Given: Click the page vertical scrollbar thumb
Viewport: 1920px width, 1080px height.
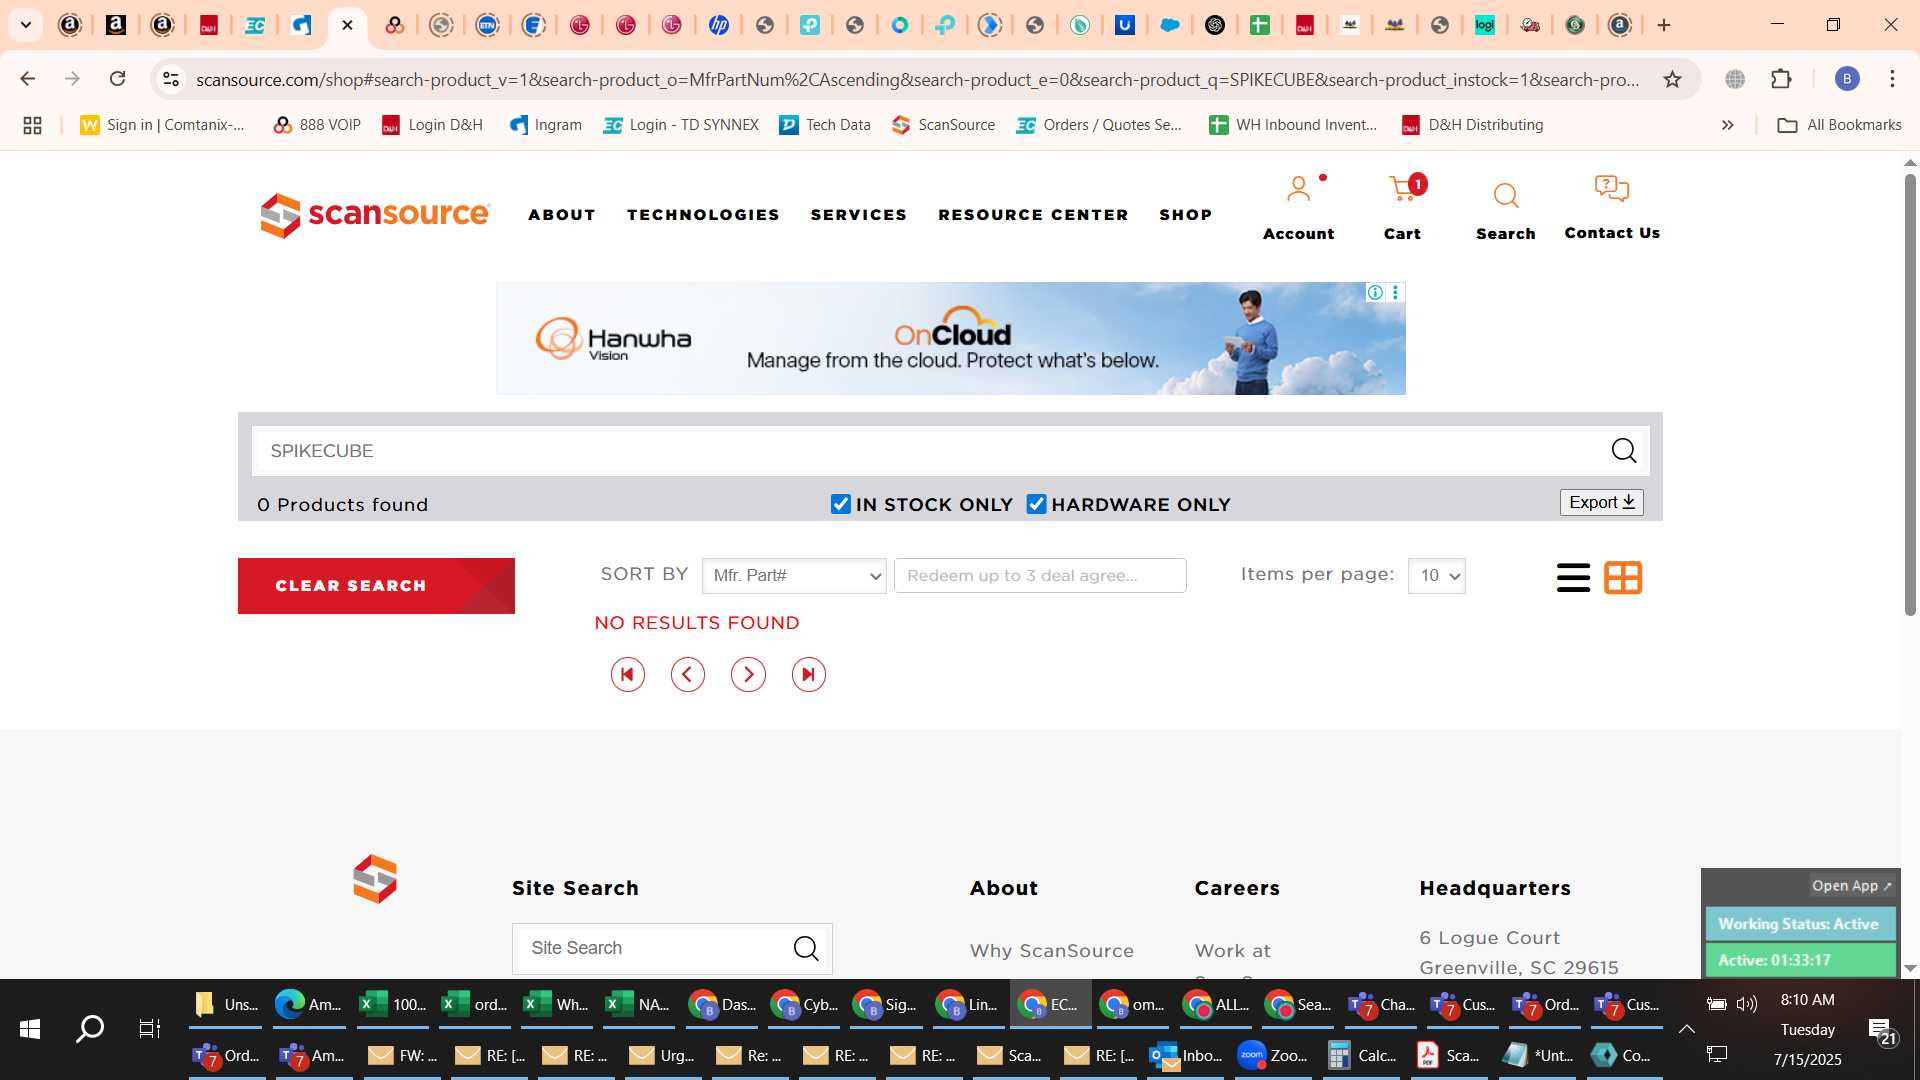Looking at the screenshot, I should pos(1910,395).
